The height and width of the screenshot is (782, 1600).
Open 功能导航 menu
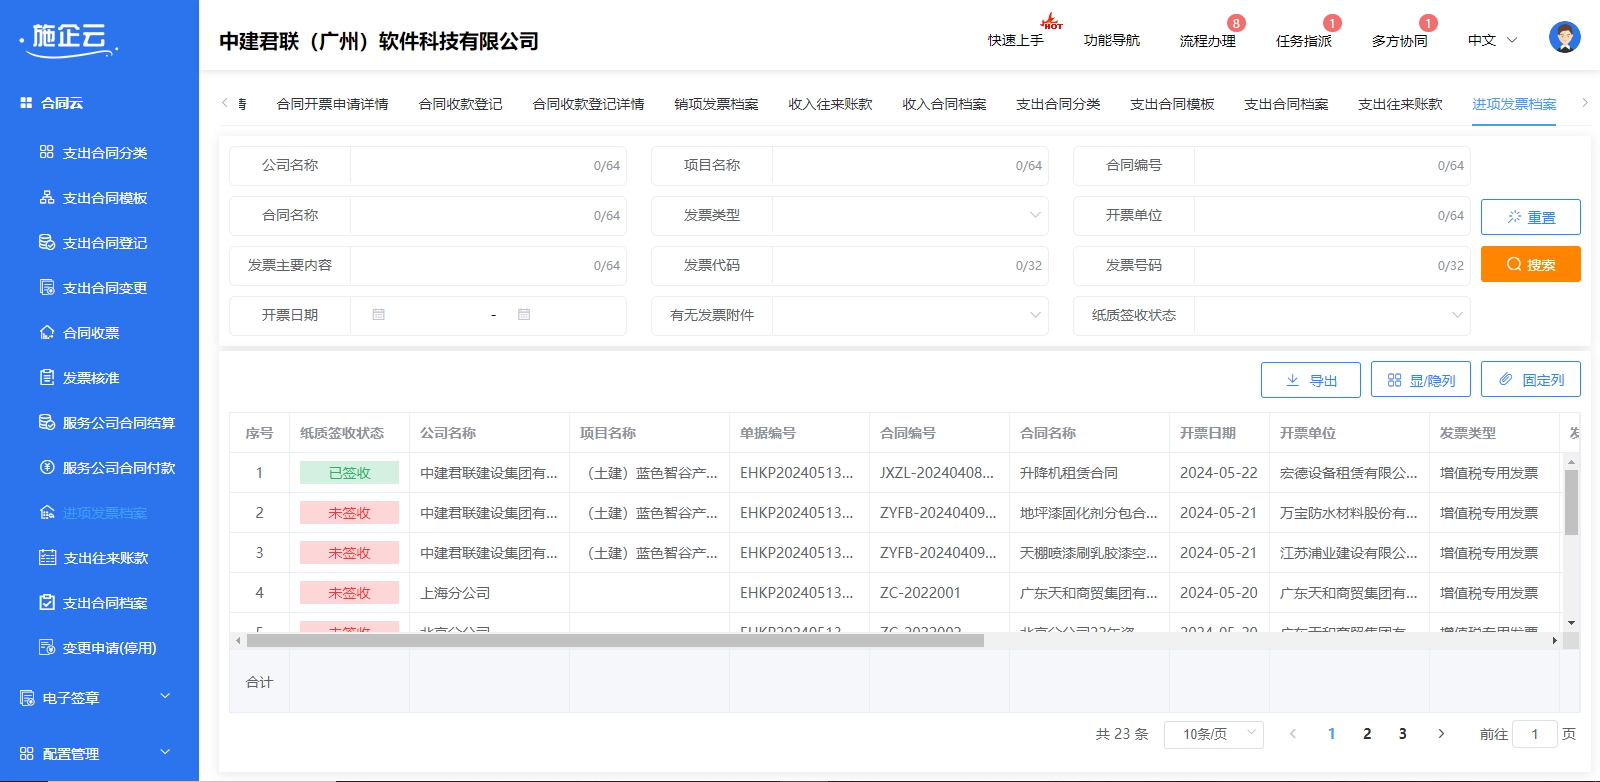(x=1112, y=41)
